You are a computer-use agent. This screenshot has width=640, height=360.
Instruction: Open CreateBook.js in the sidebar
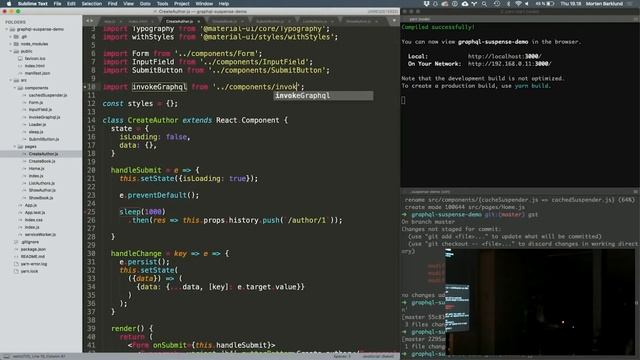pyautogui.click(x=42, y=161)
